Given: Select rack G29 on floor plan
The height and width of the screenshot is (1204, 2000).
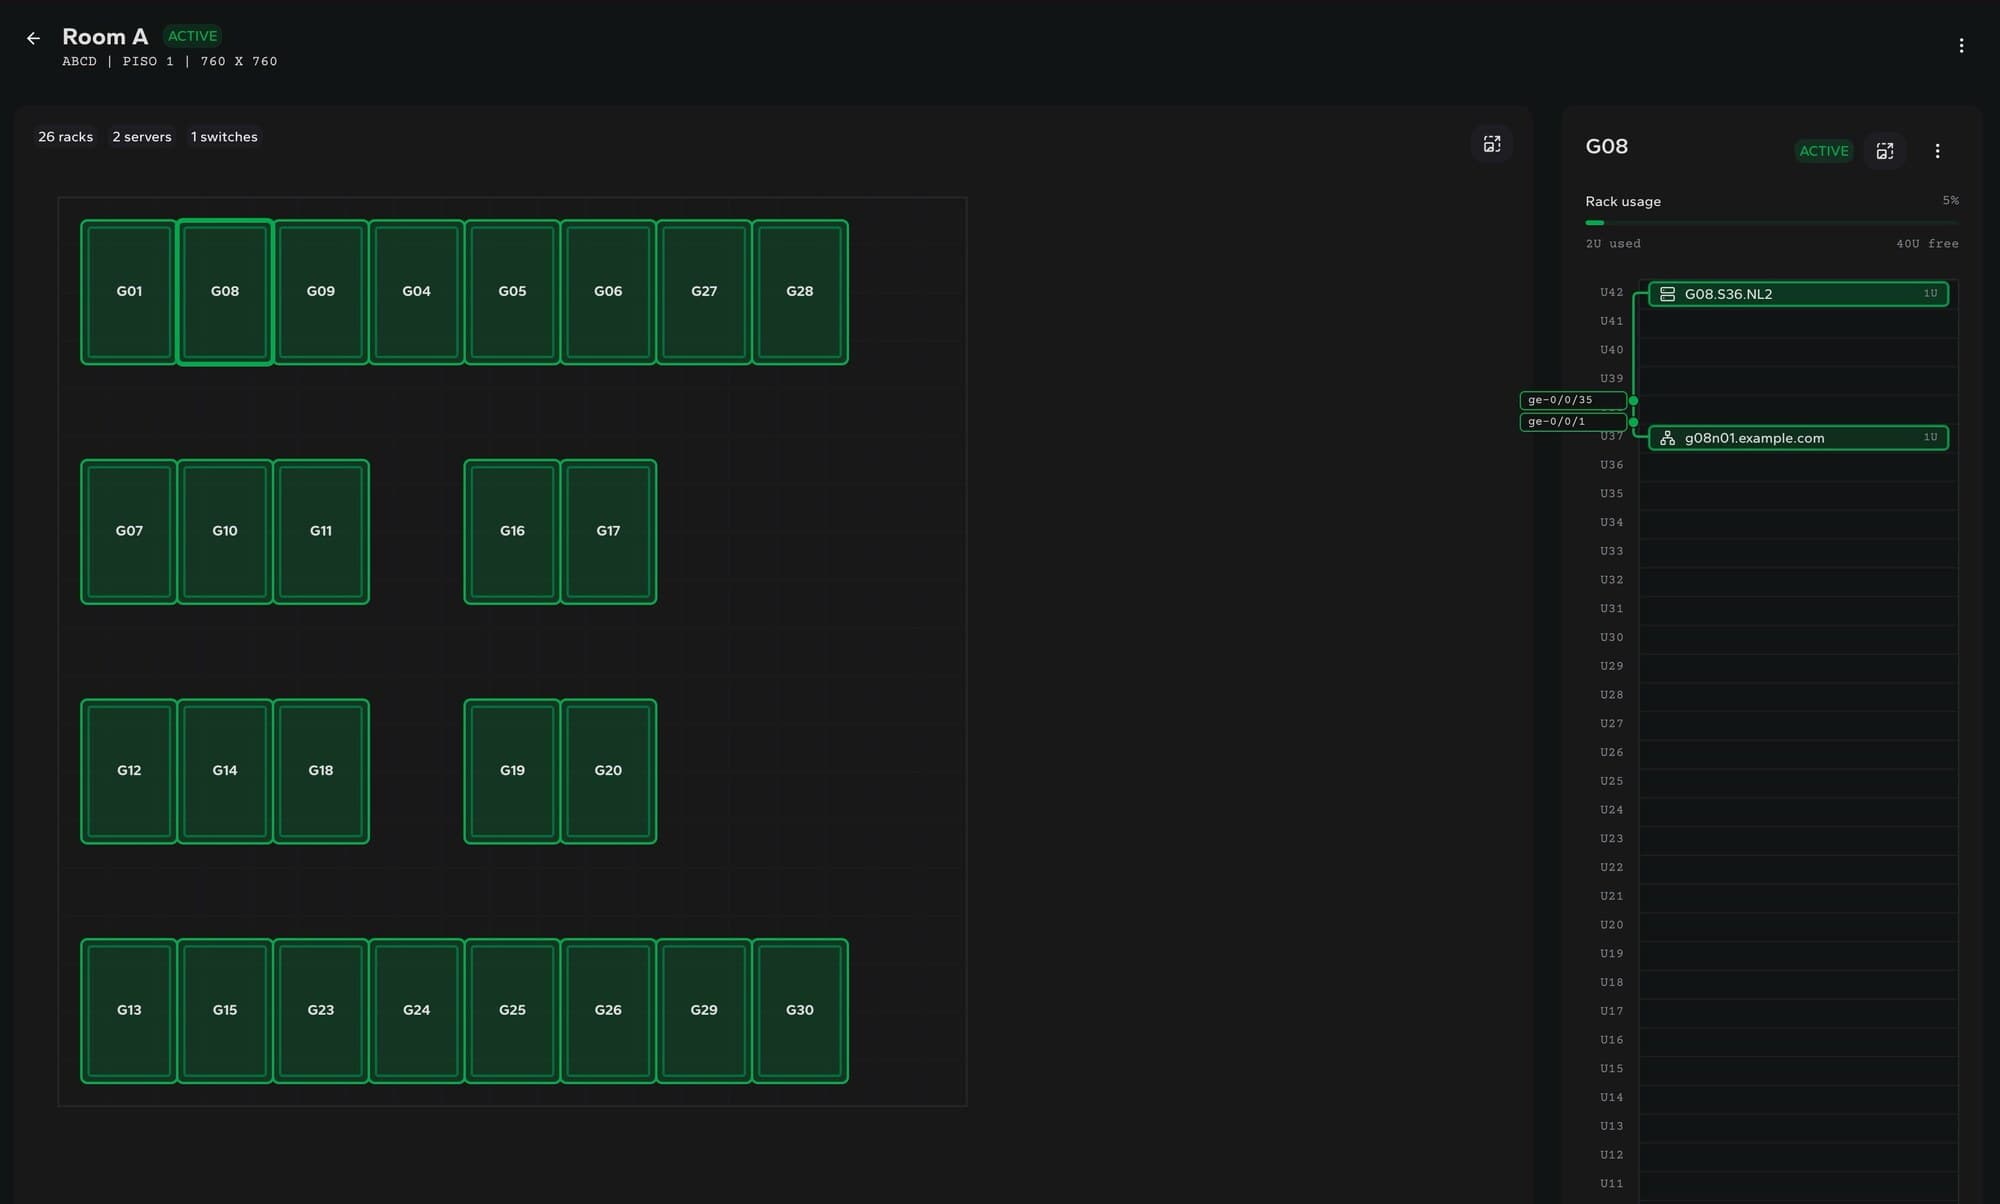Looking at the screenshot, I should pyautogui.click(x=705, y=1011).
